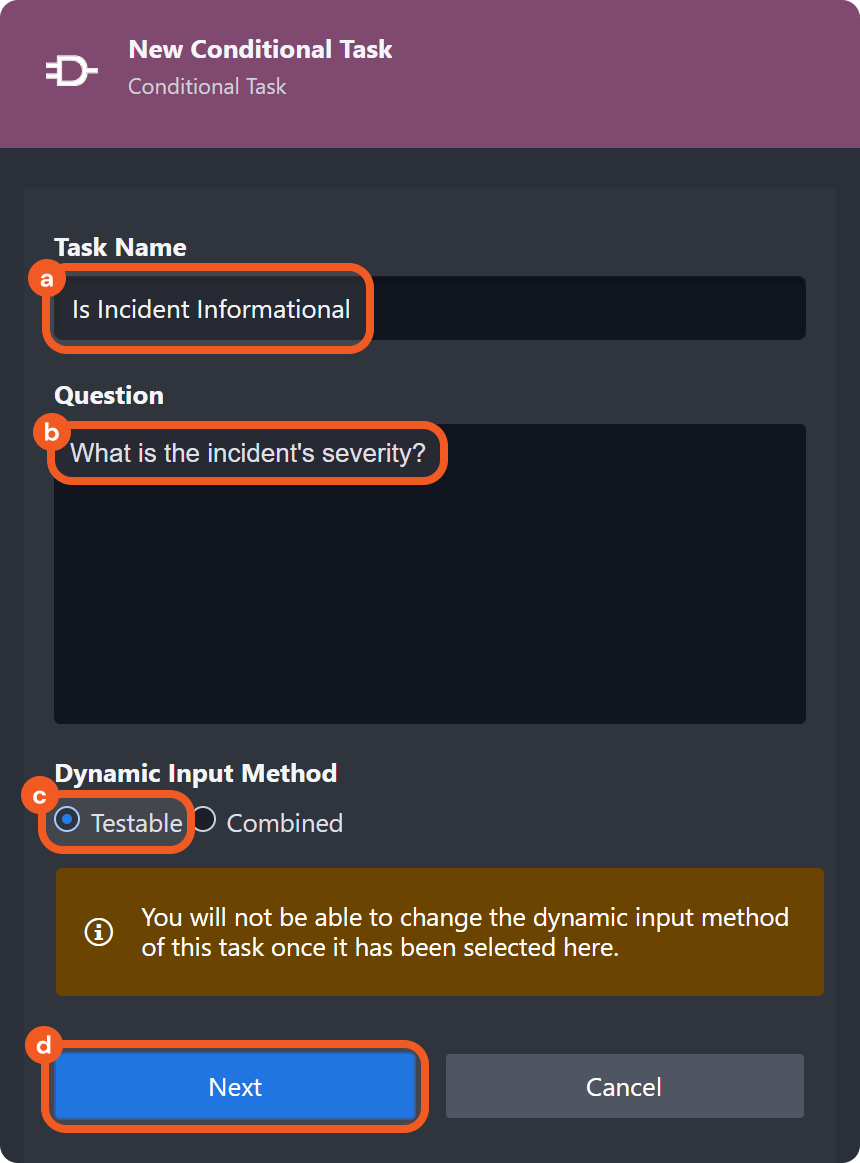
Task: Select the Combined dynamic input method
Action: coord(203,819)
